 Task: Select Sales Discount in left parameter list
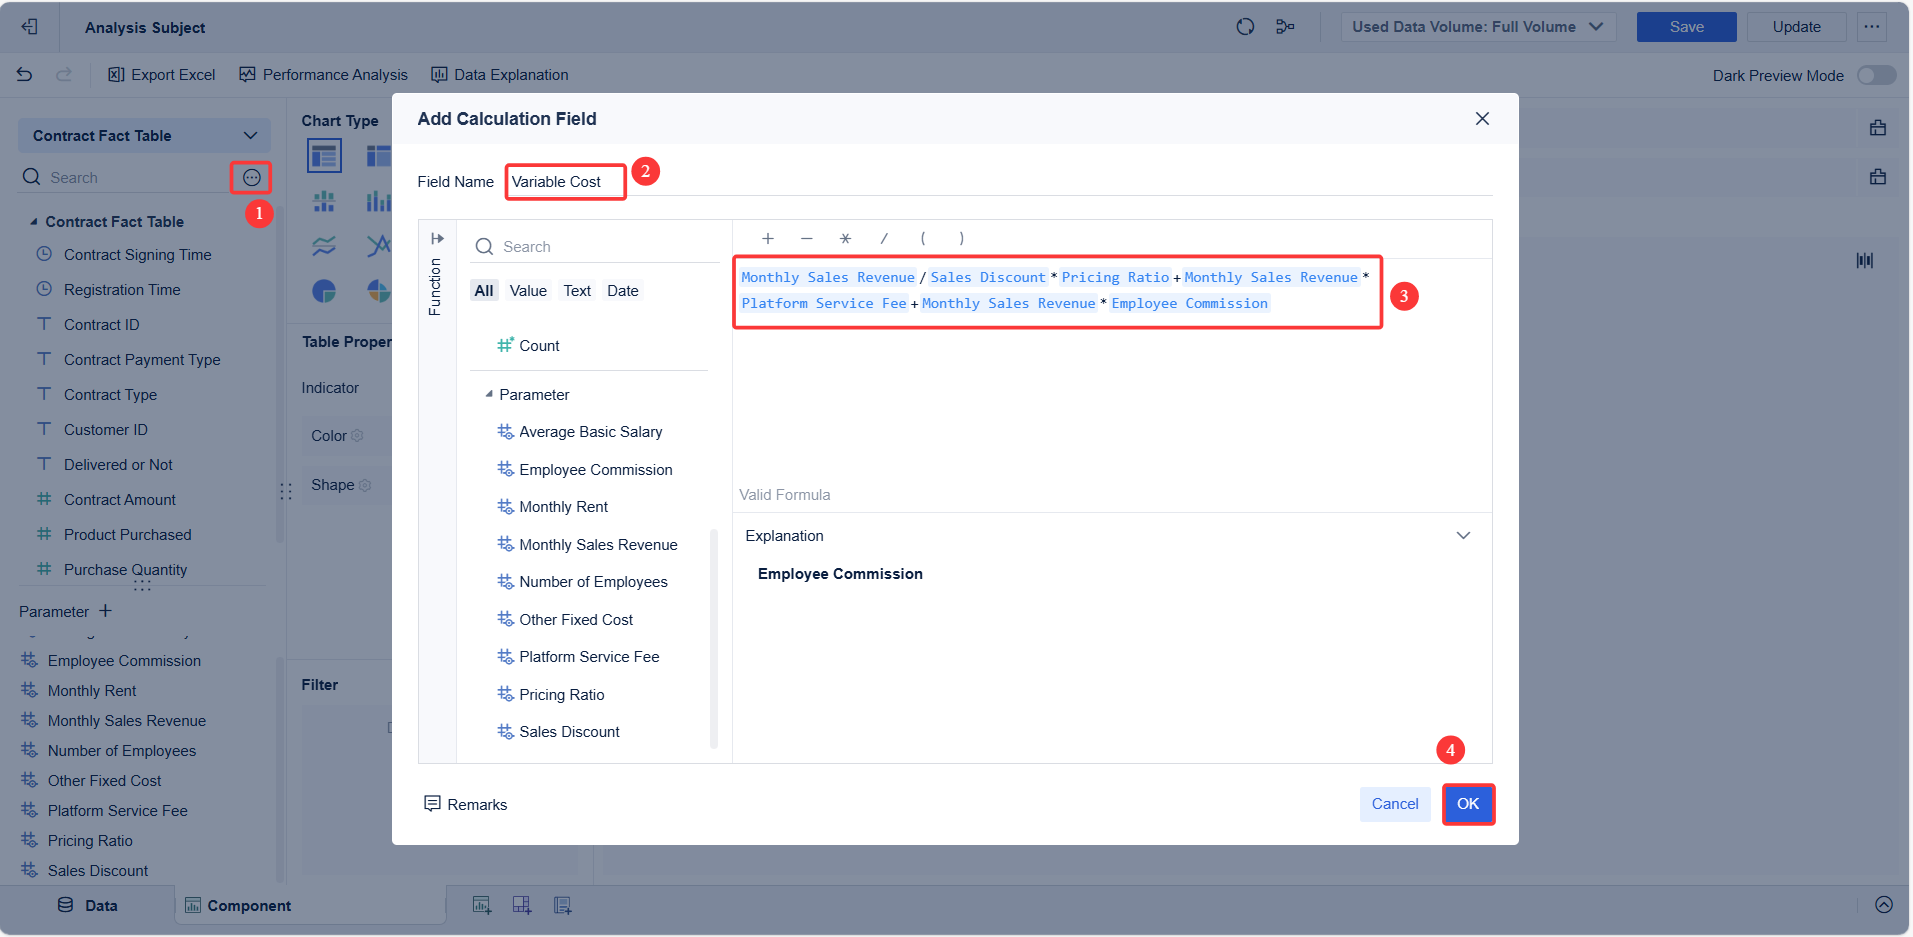pyautogui.click(x=98, y=871)
